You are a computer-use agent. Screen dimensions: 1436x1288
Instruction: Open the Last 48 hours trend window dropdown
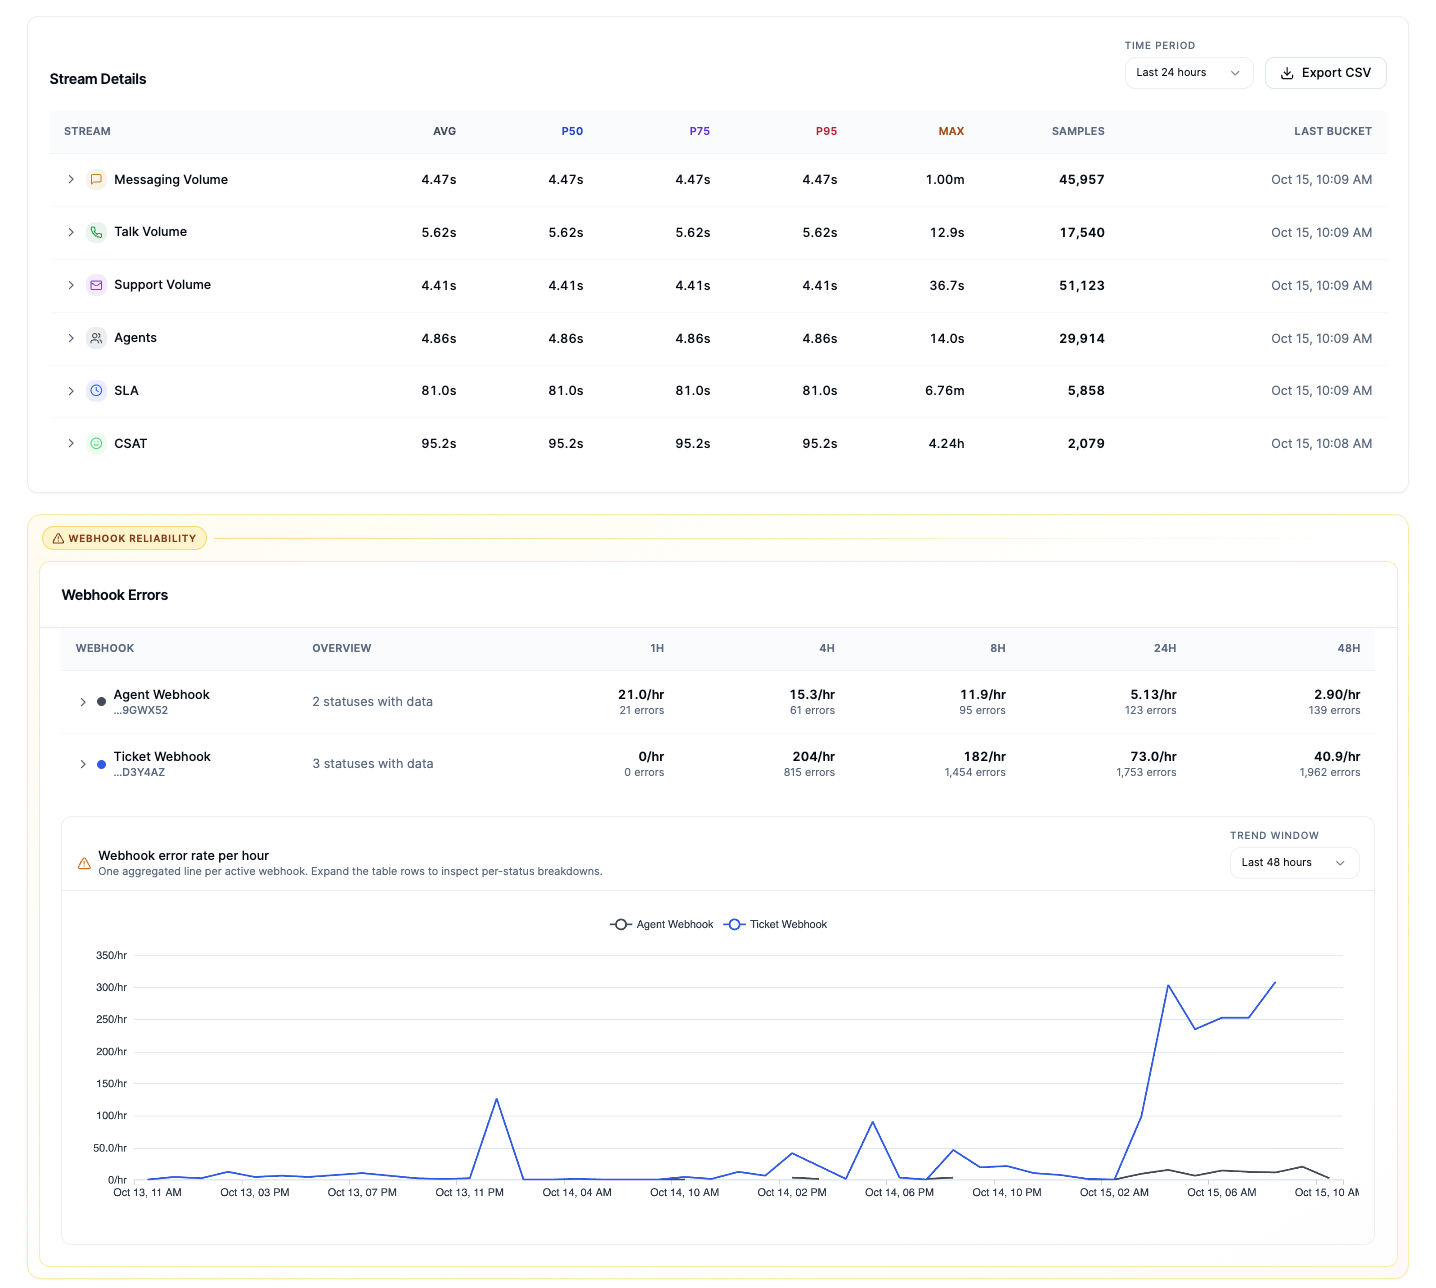[x=1294, y=863]
